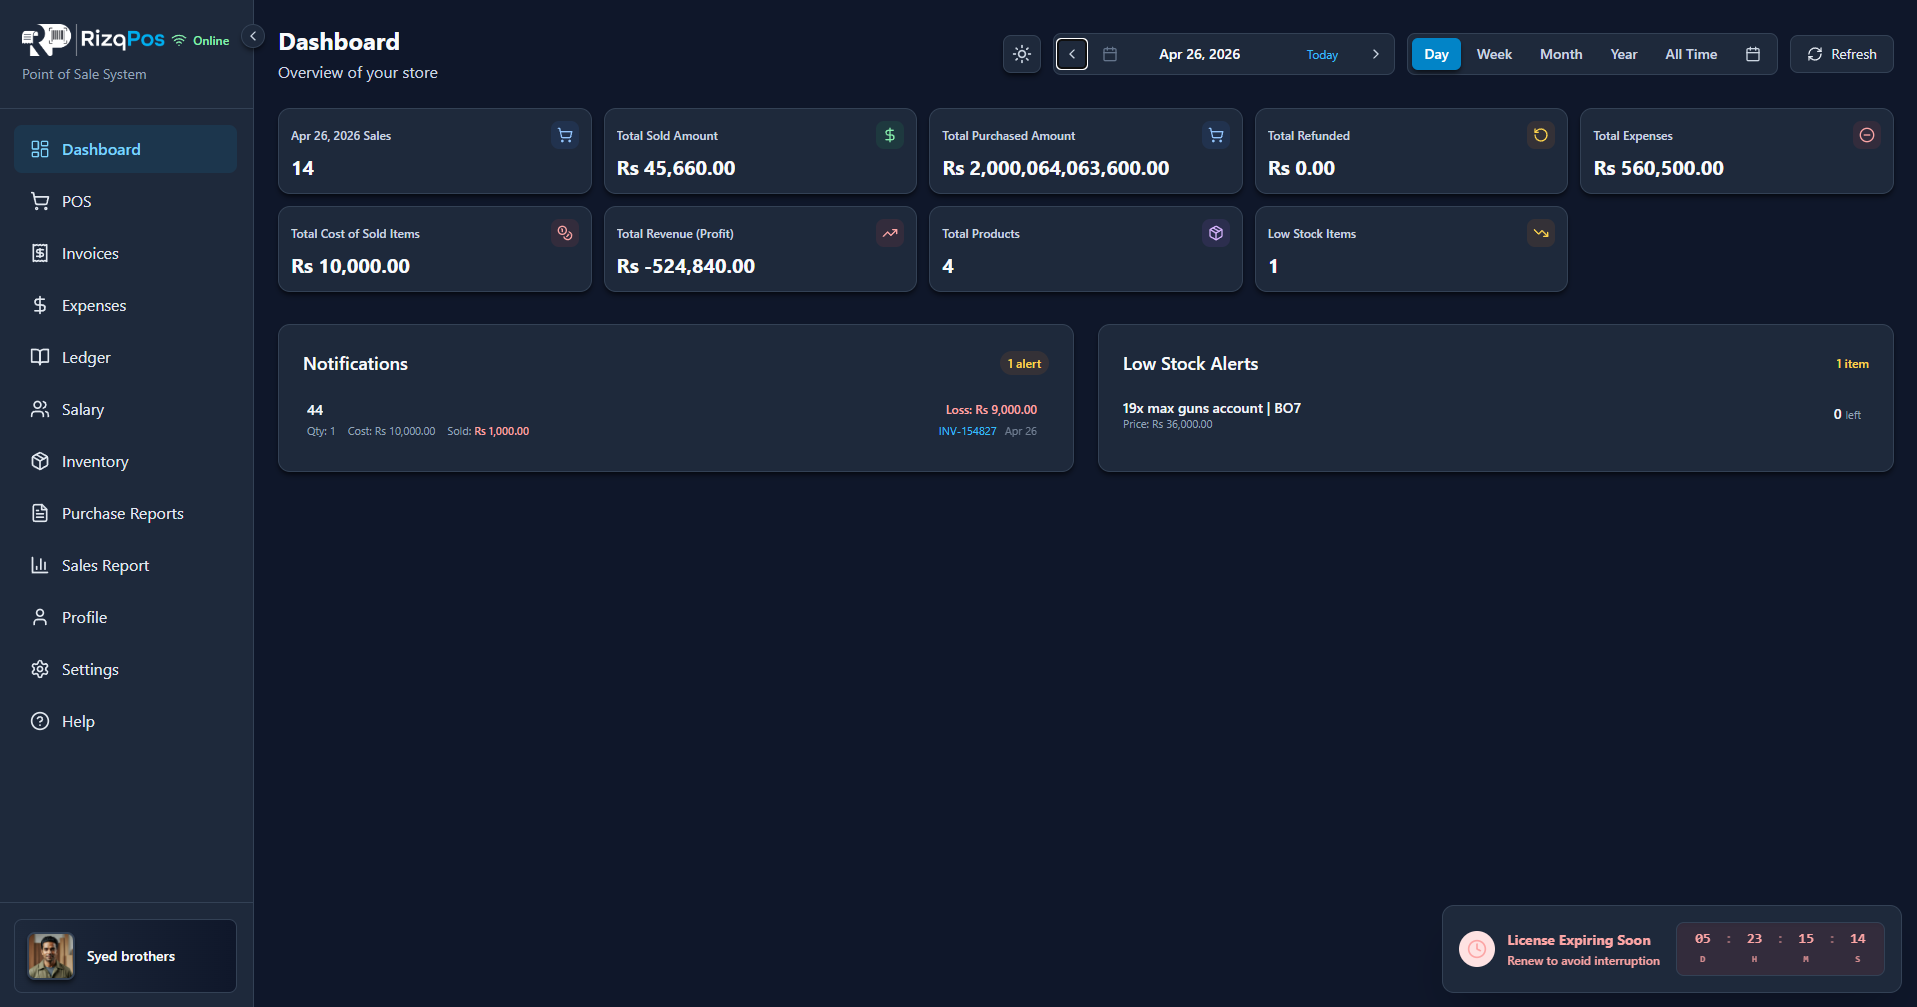1917x1007 pixels.
Task: Select the All Time period filter
Action: tap(1690, 54)
